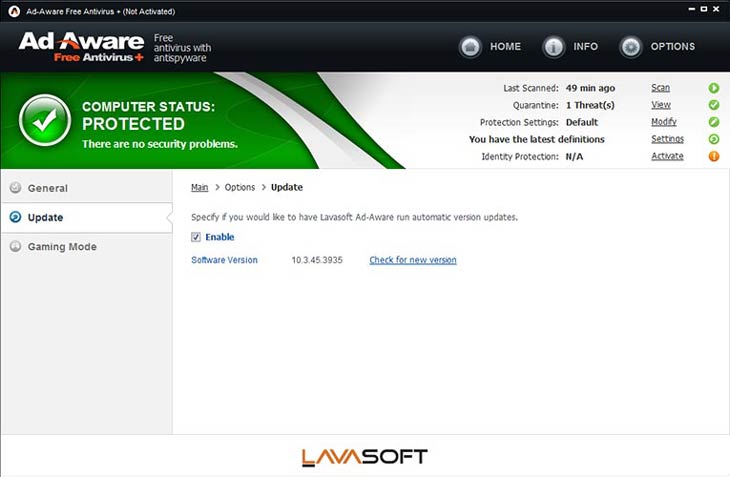Click the Modify protection settings link
Screen dimensions: 730x477
point(664,122)
